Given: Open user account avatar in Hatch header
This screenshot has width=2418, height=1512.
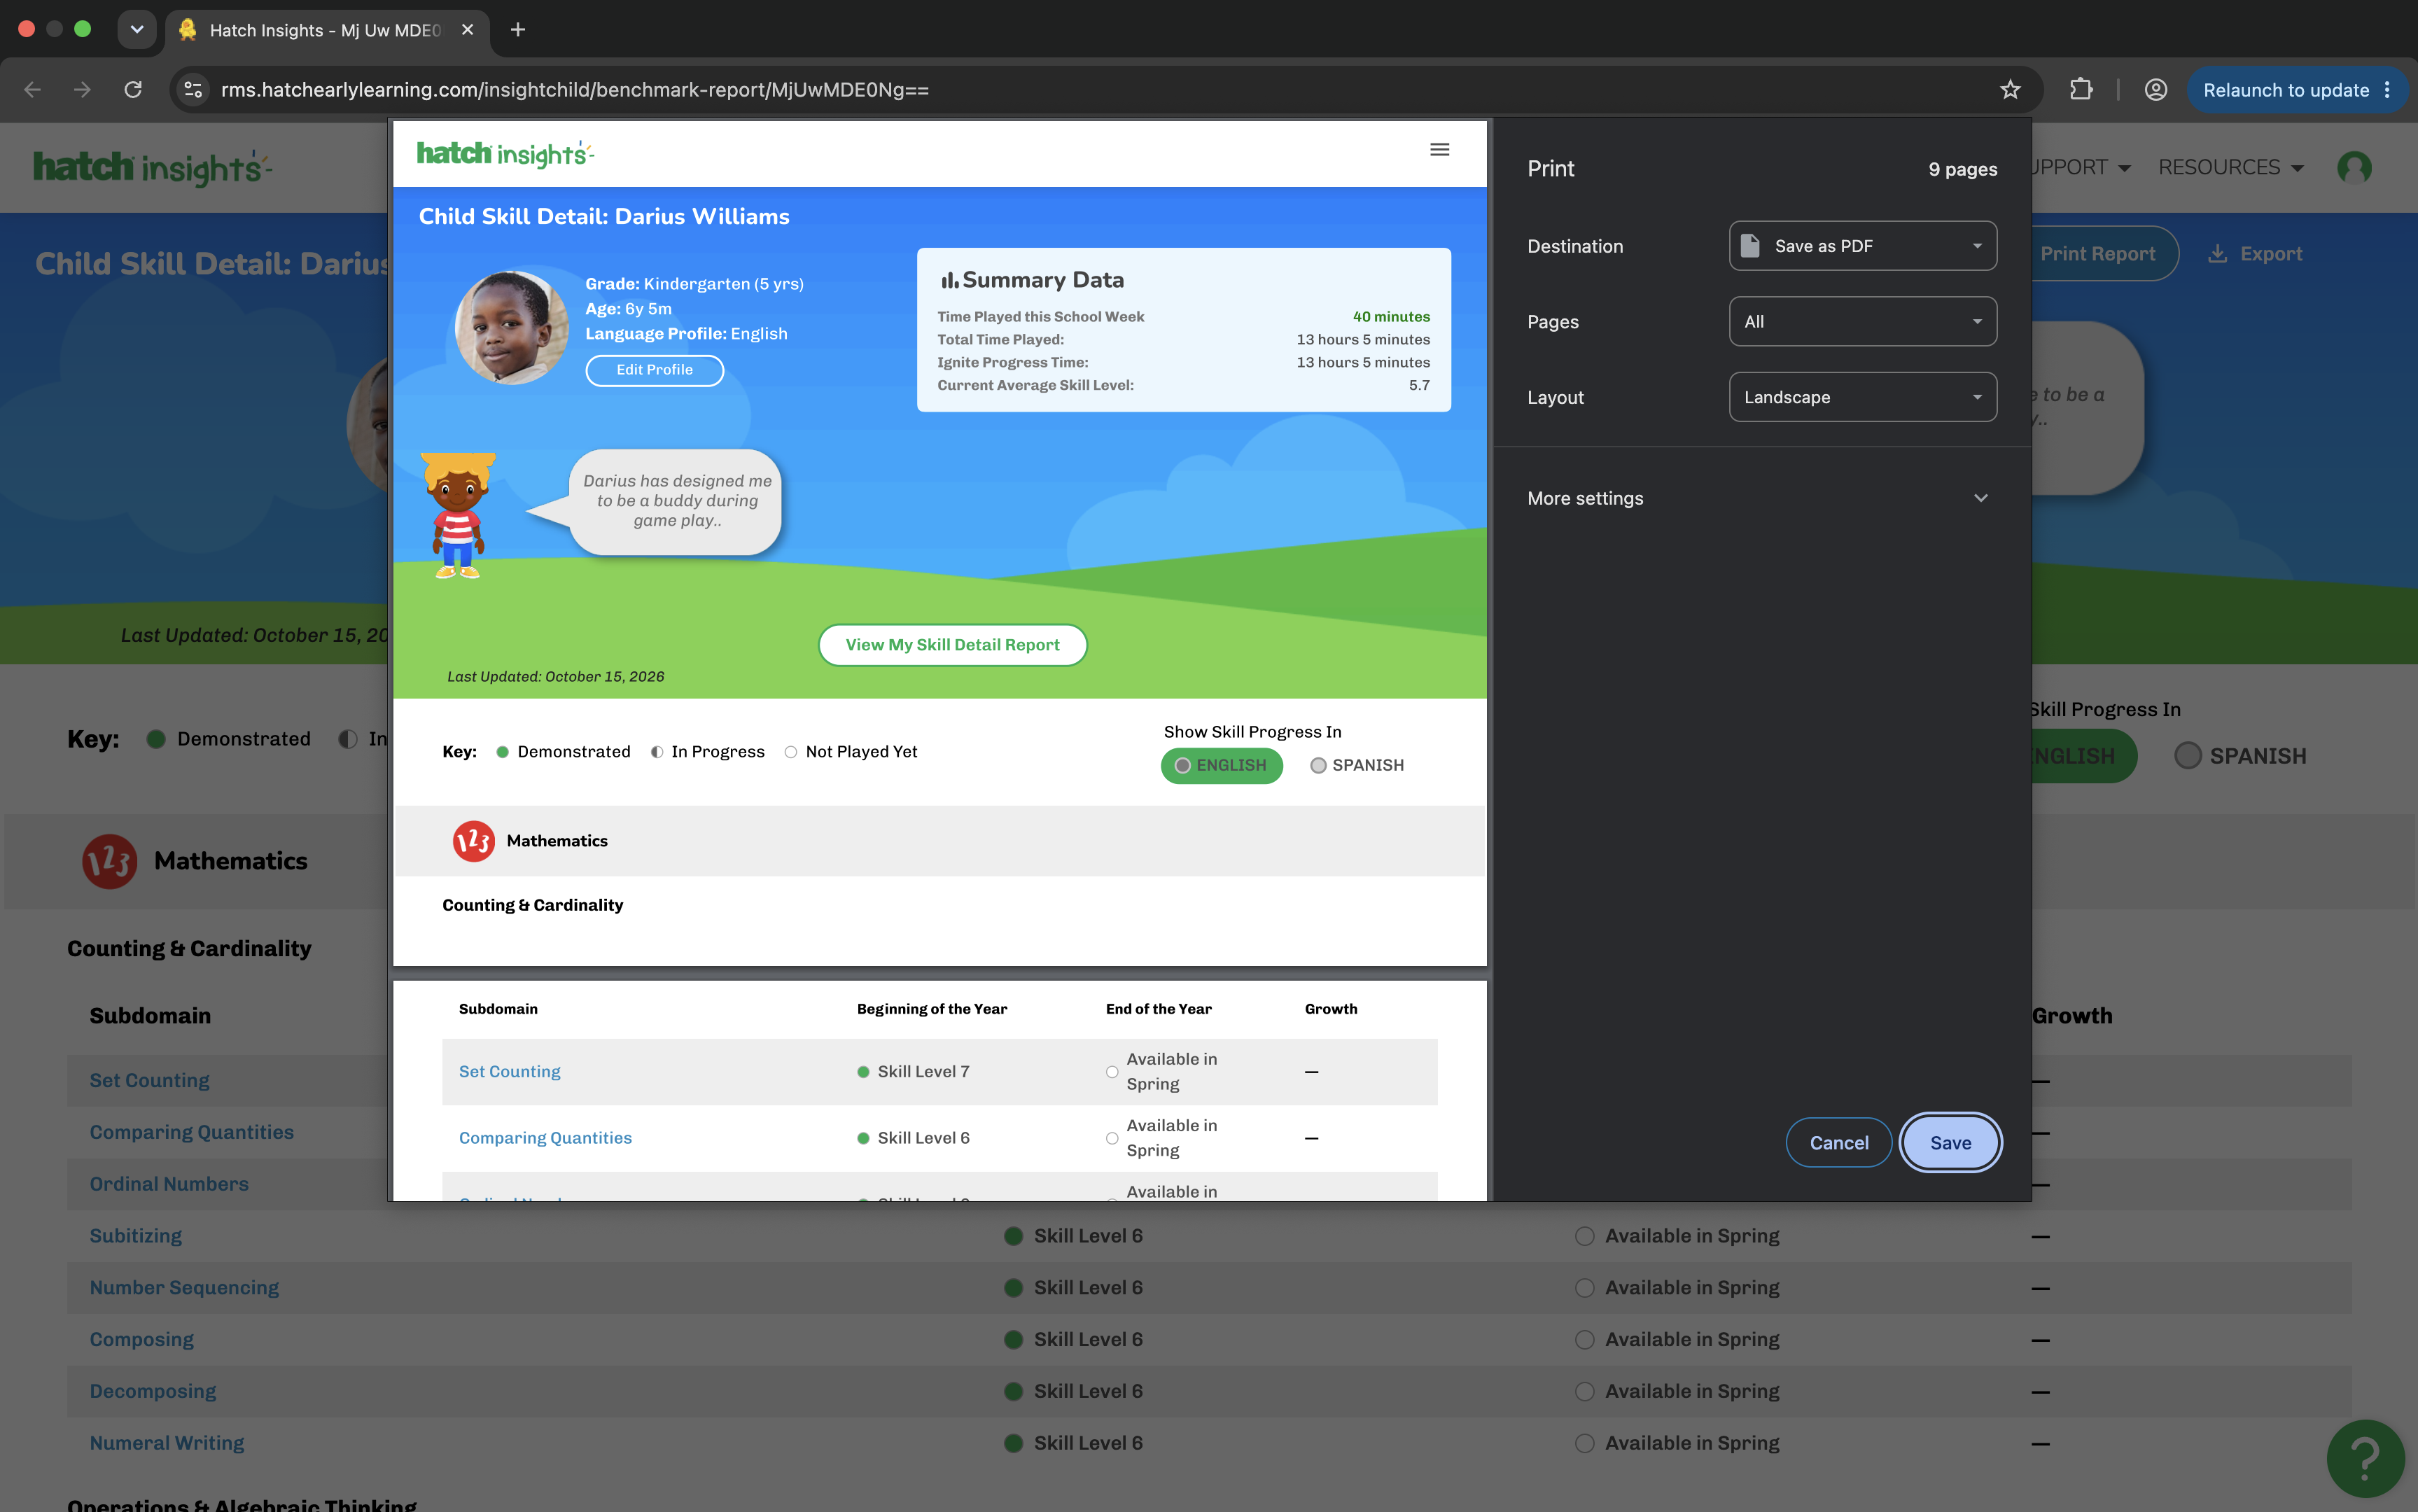Looking at the screenshot, I should (2354, 168).
